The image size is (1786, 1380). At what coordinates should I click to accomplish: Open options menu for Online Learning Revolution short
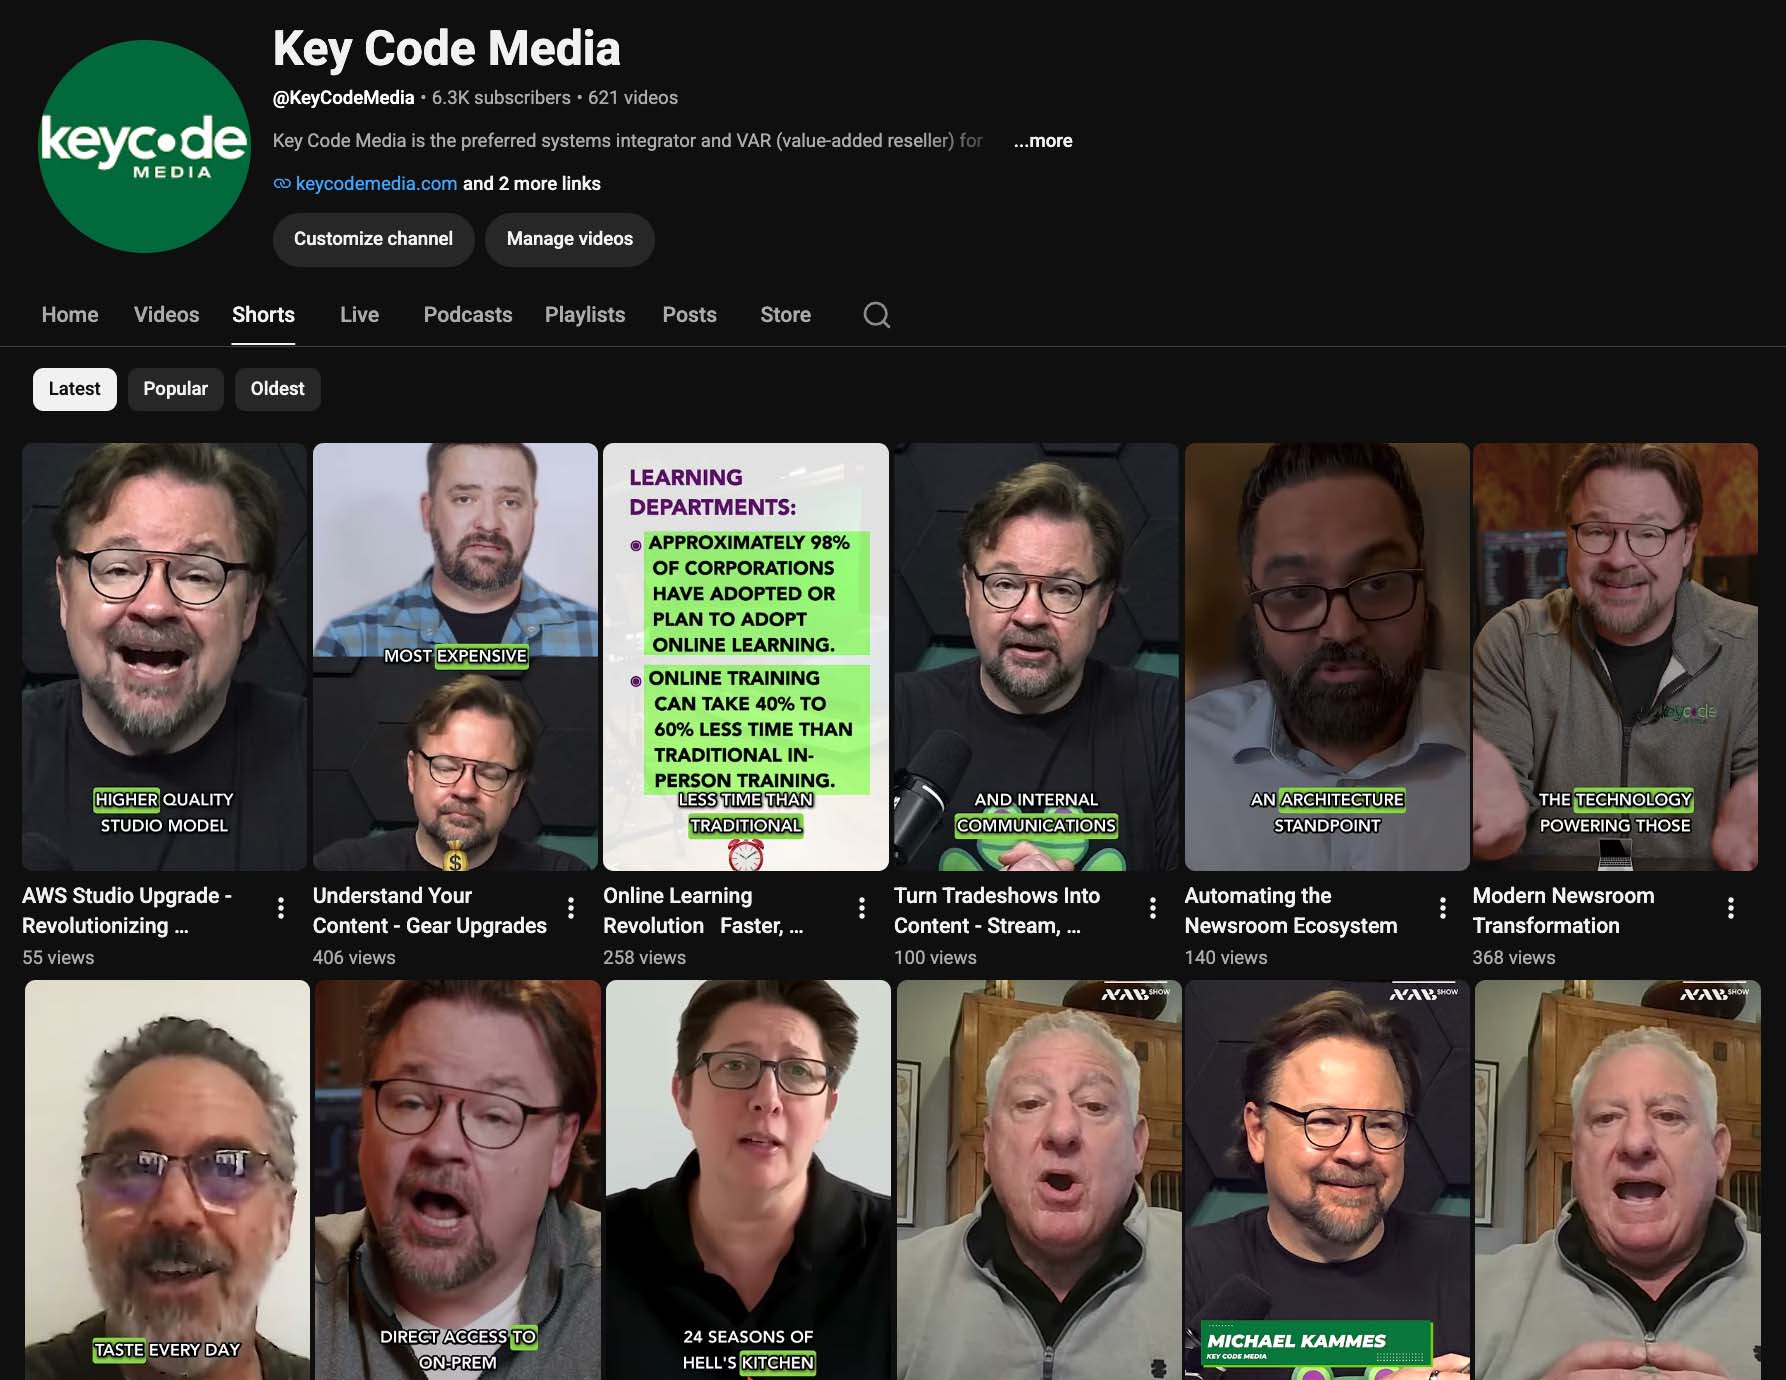pos(862,908)
